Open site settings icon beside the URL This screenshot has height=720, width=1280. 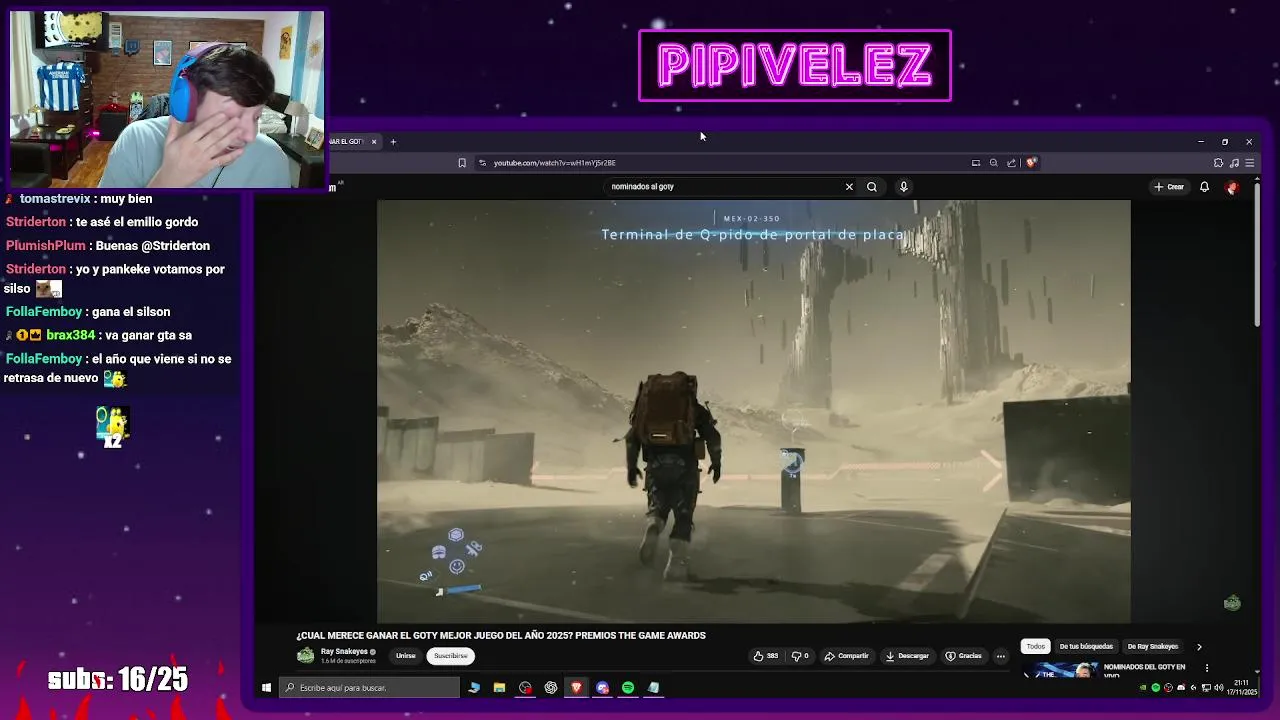[x=482, y=163]
